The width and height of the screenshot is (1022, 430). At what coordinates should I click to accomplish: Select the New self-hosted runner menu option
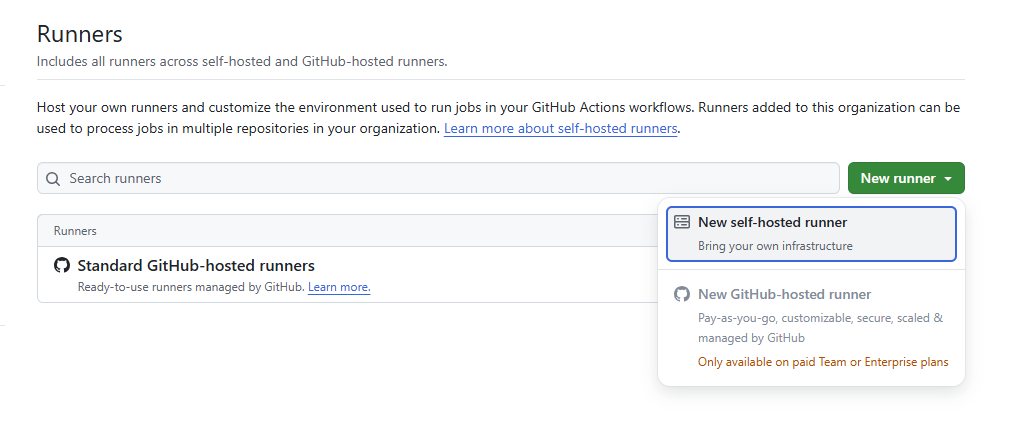pyautogui.click(x=811, y=234)
